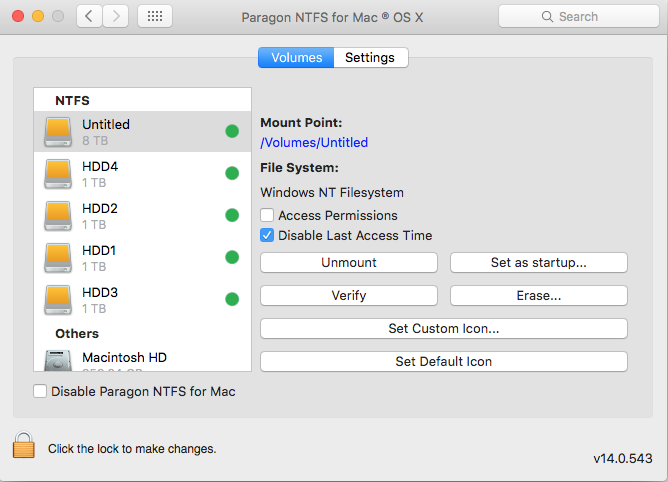Show all preferences grid button
The height and width of the screenshot is (482, 668).
pyautogui.click(x=155, y=16)
